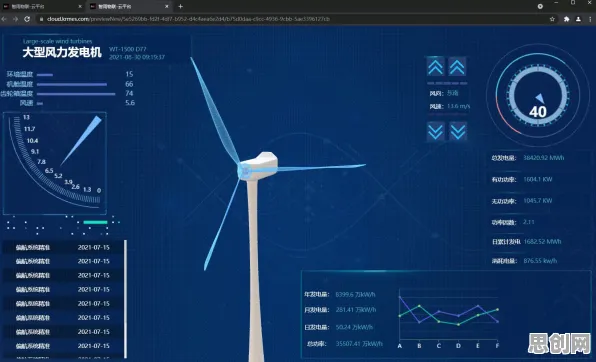Maximize the browser window
The width and height of the screenshot is (596, 362).
pos(573,3)
